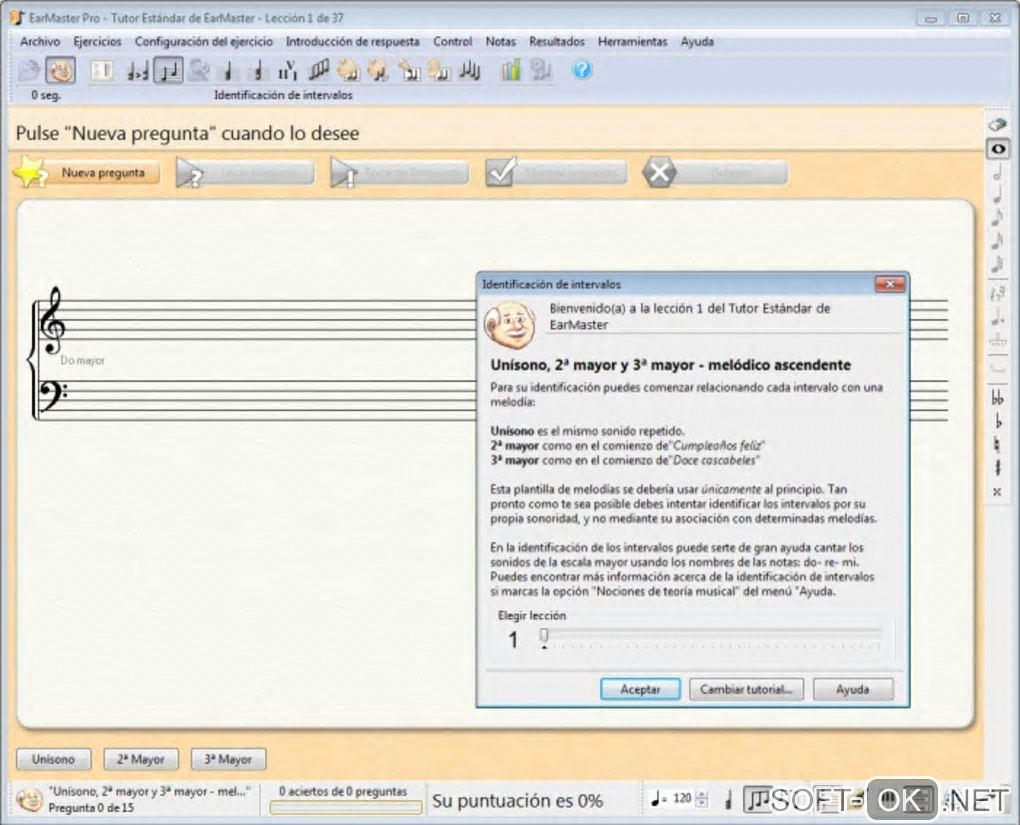Toggle the boxed eighth-notes icon in status bar

758,799
